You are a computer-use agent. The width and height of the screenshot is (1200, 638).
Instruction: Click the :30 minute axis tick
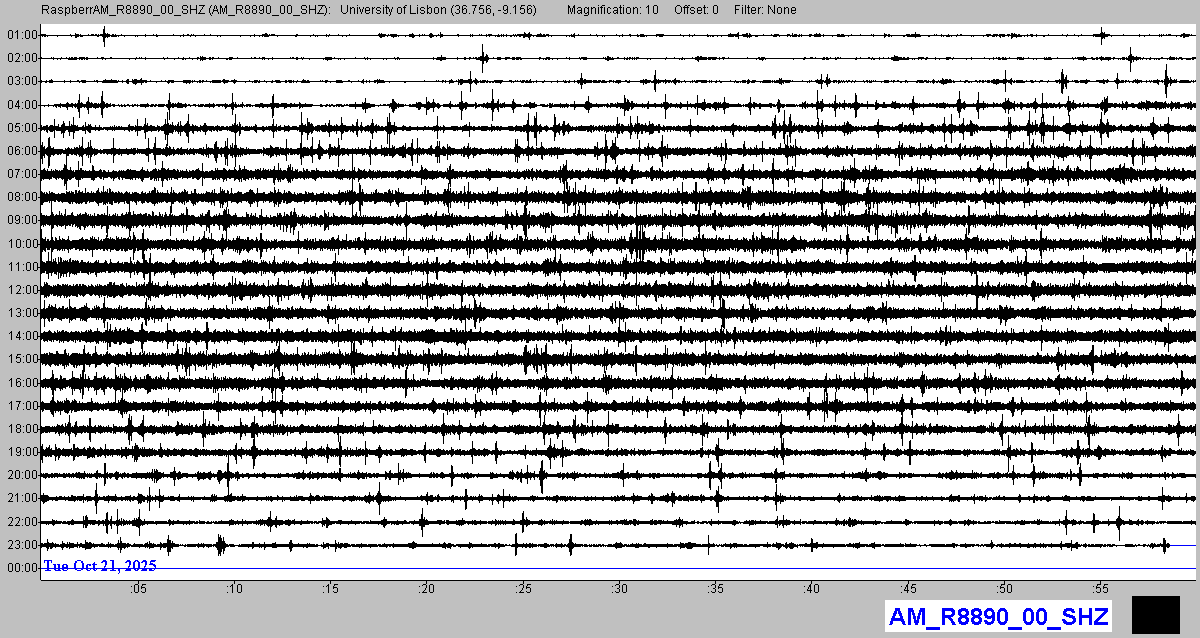coord(619,590)
